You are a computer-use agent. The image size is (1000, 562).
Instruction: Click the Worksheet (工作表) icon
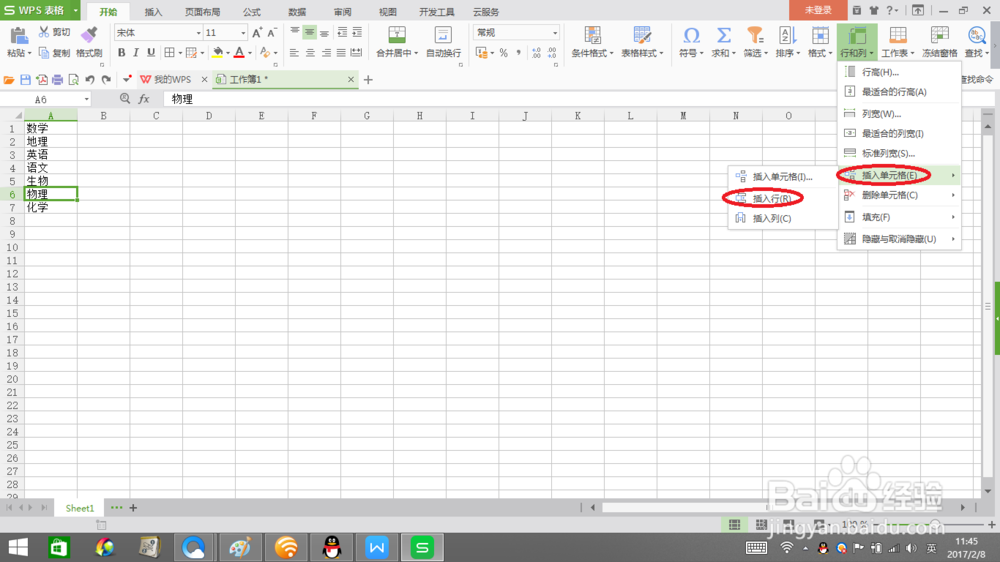point(897,34)
